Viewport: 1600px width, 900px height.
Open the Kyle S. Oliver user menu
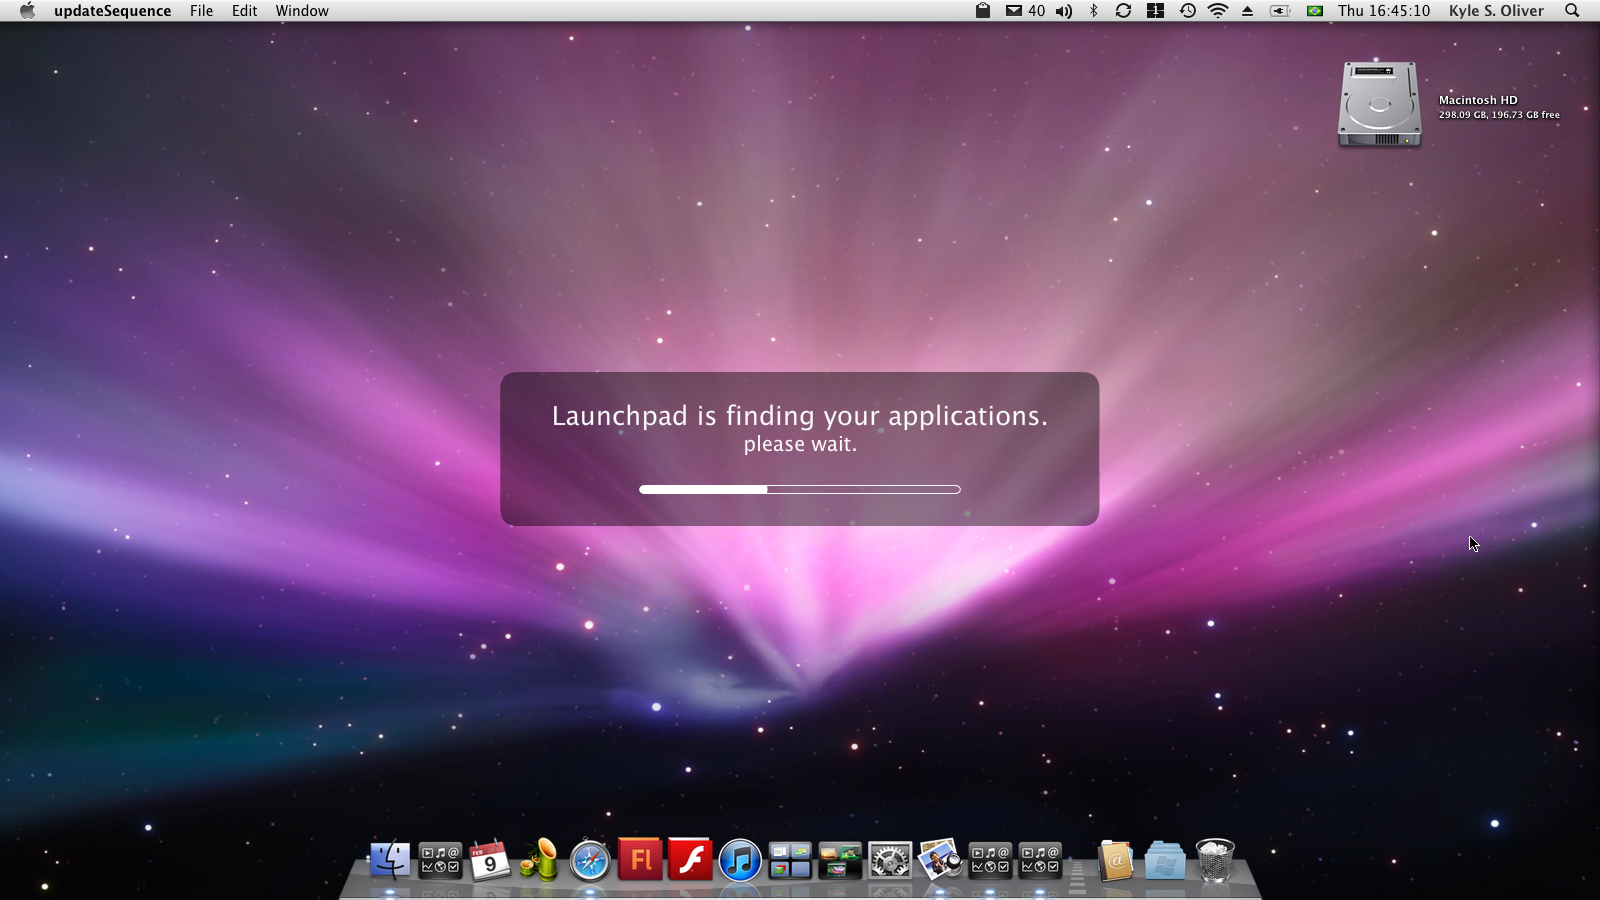coord(1496,11)
